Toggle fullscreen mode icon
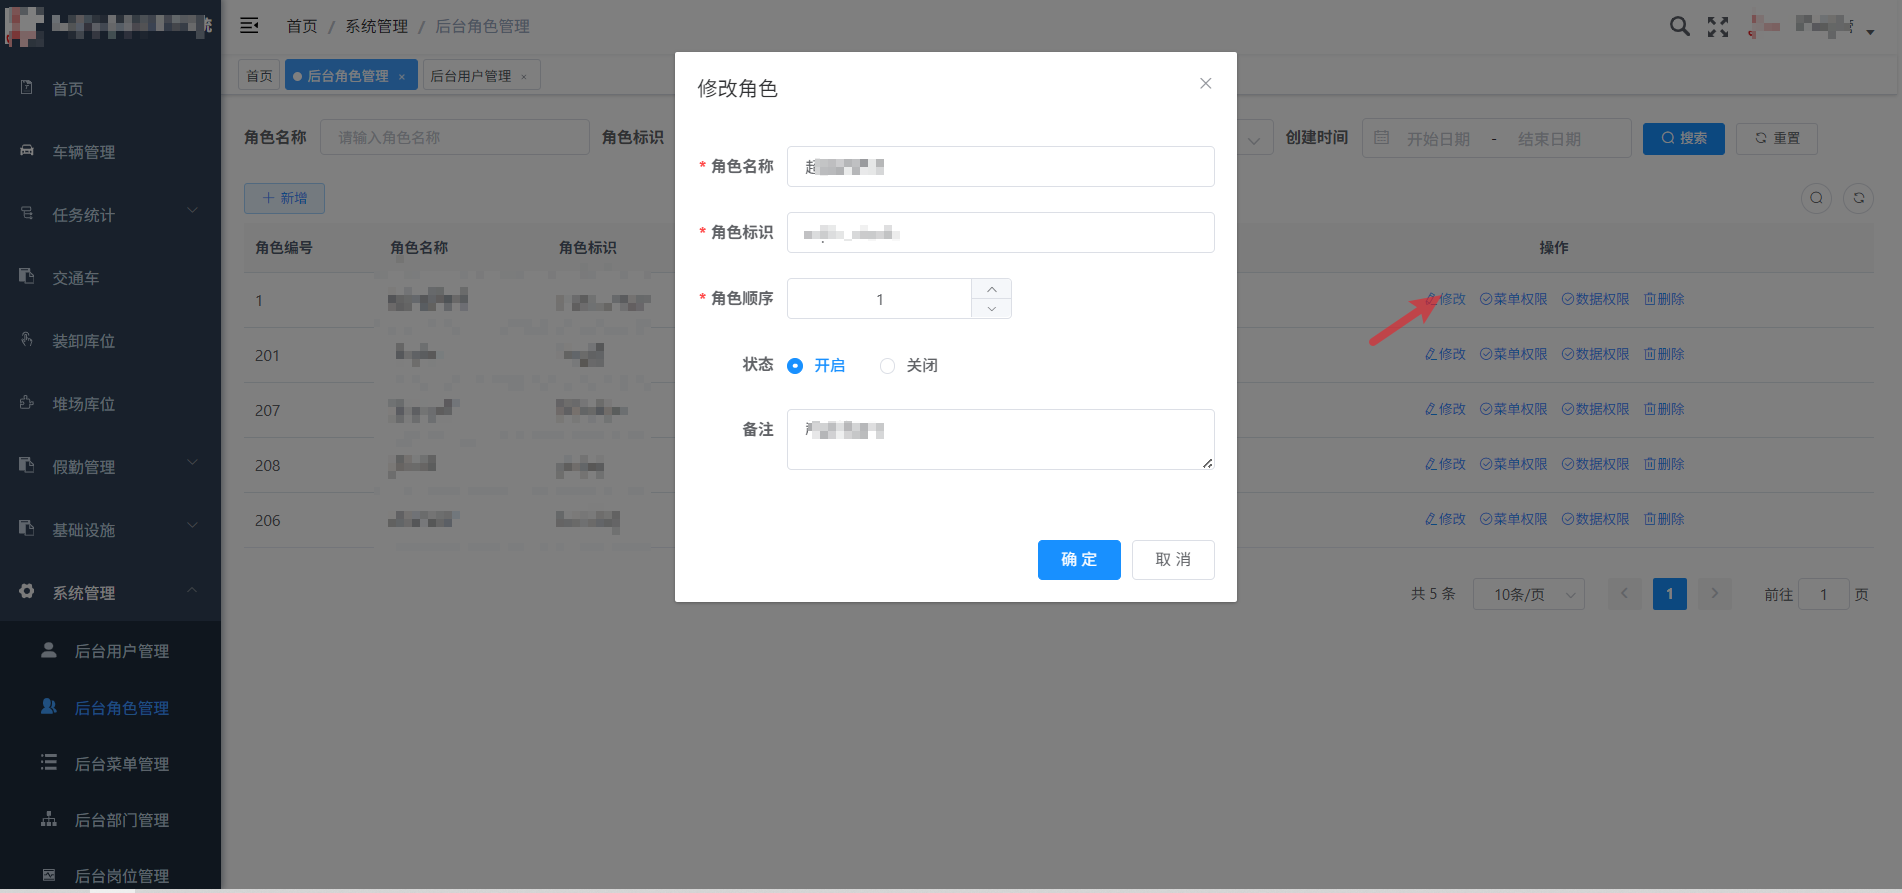 coord(1718,27)
